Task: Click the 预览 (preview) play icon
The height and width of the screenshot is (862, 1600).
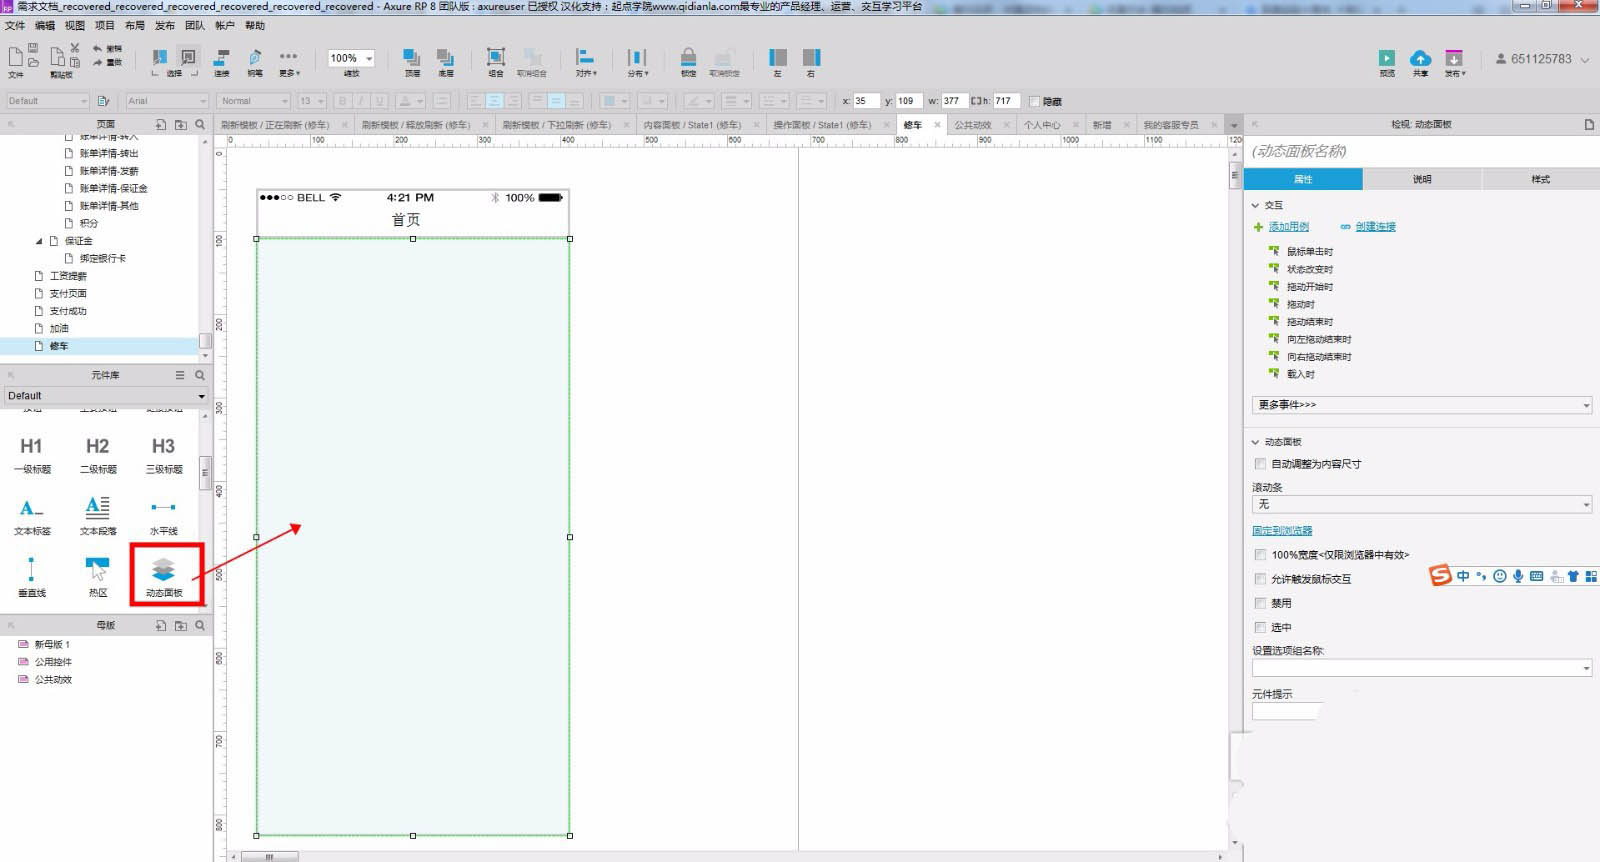Action: (x=1386, y=59)
